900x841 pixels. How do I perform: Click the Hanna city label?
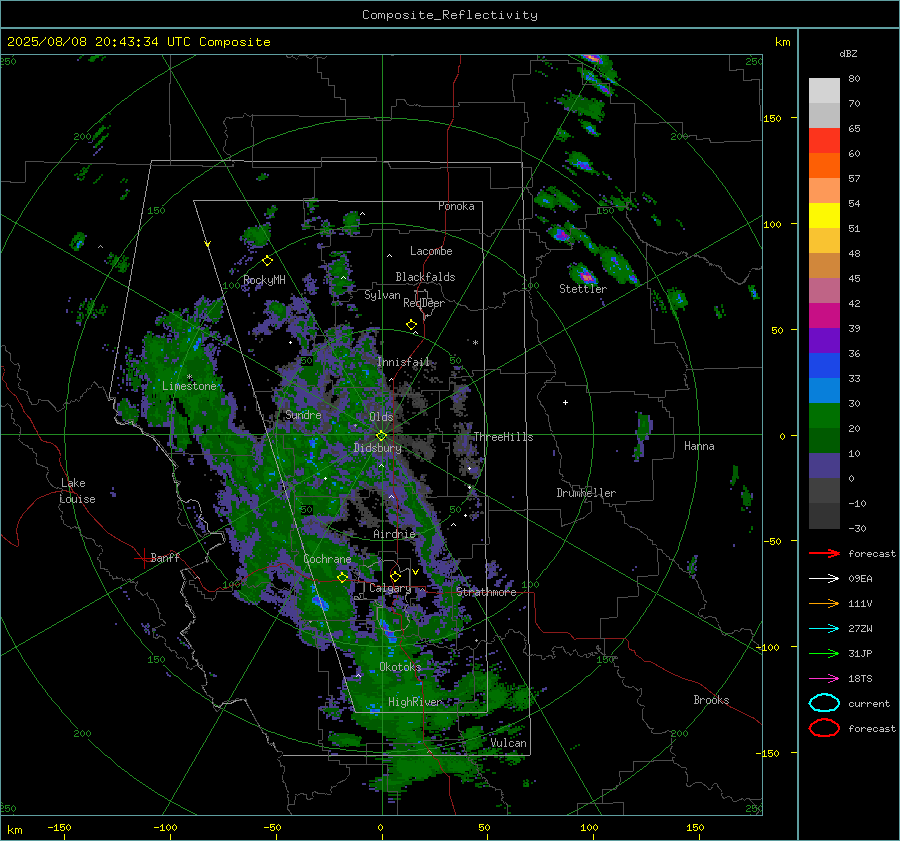point(699,446)
